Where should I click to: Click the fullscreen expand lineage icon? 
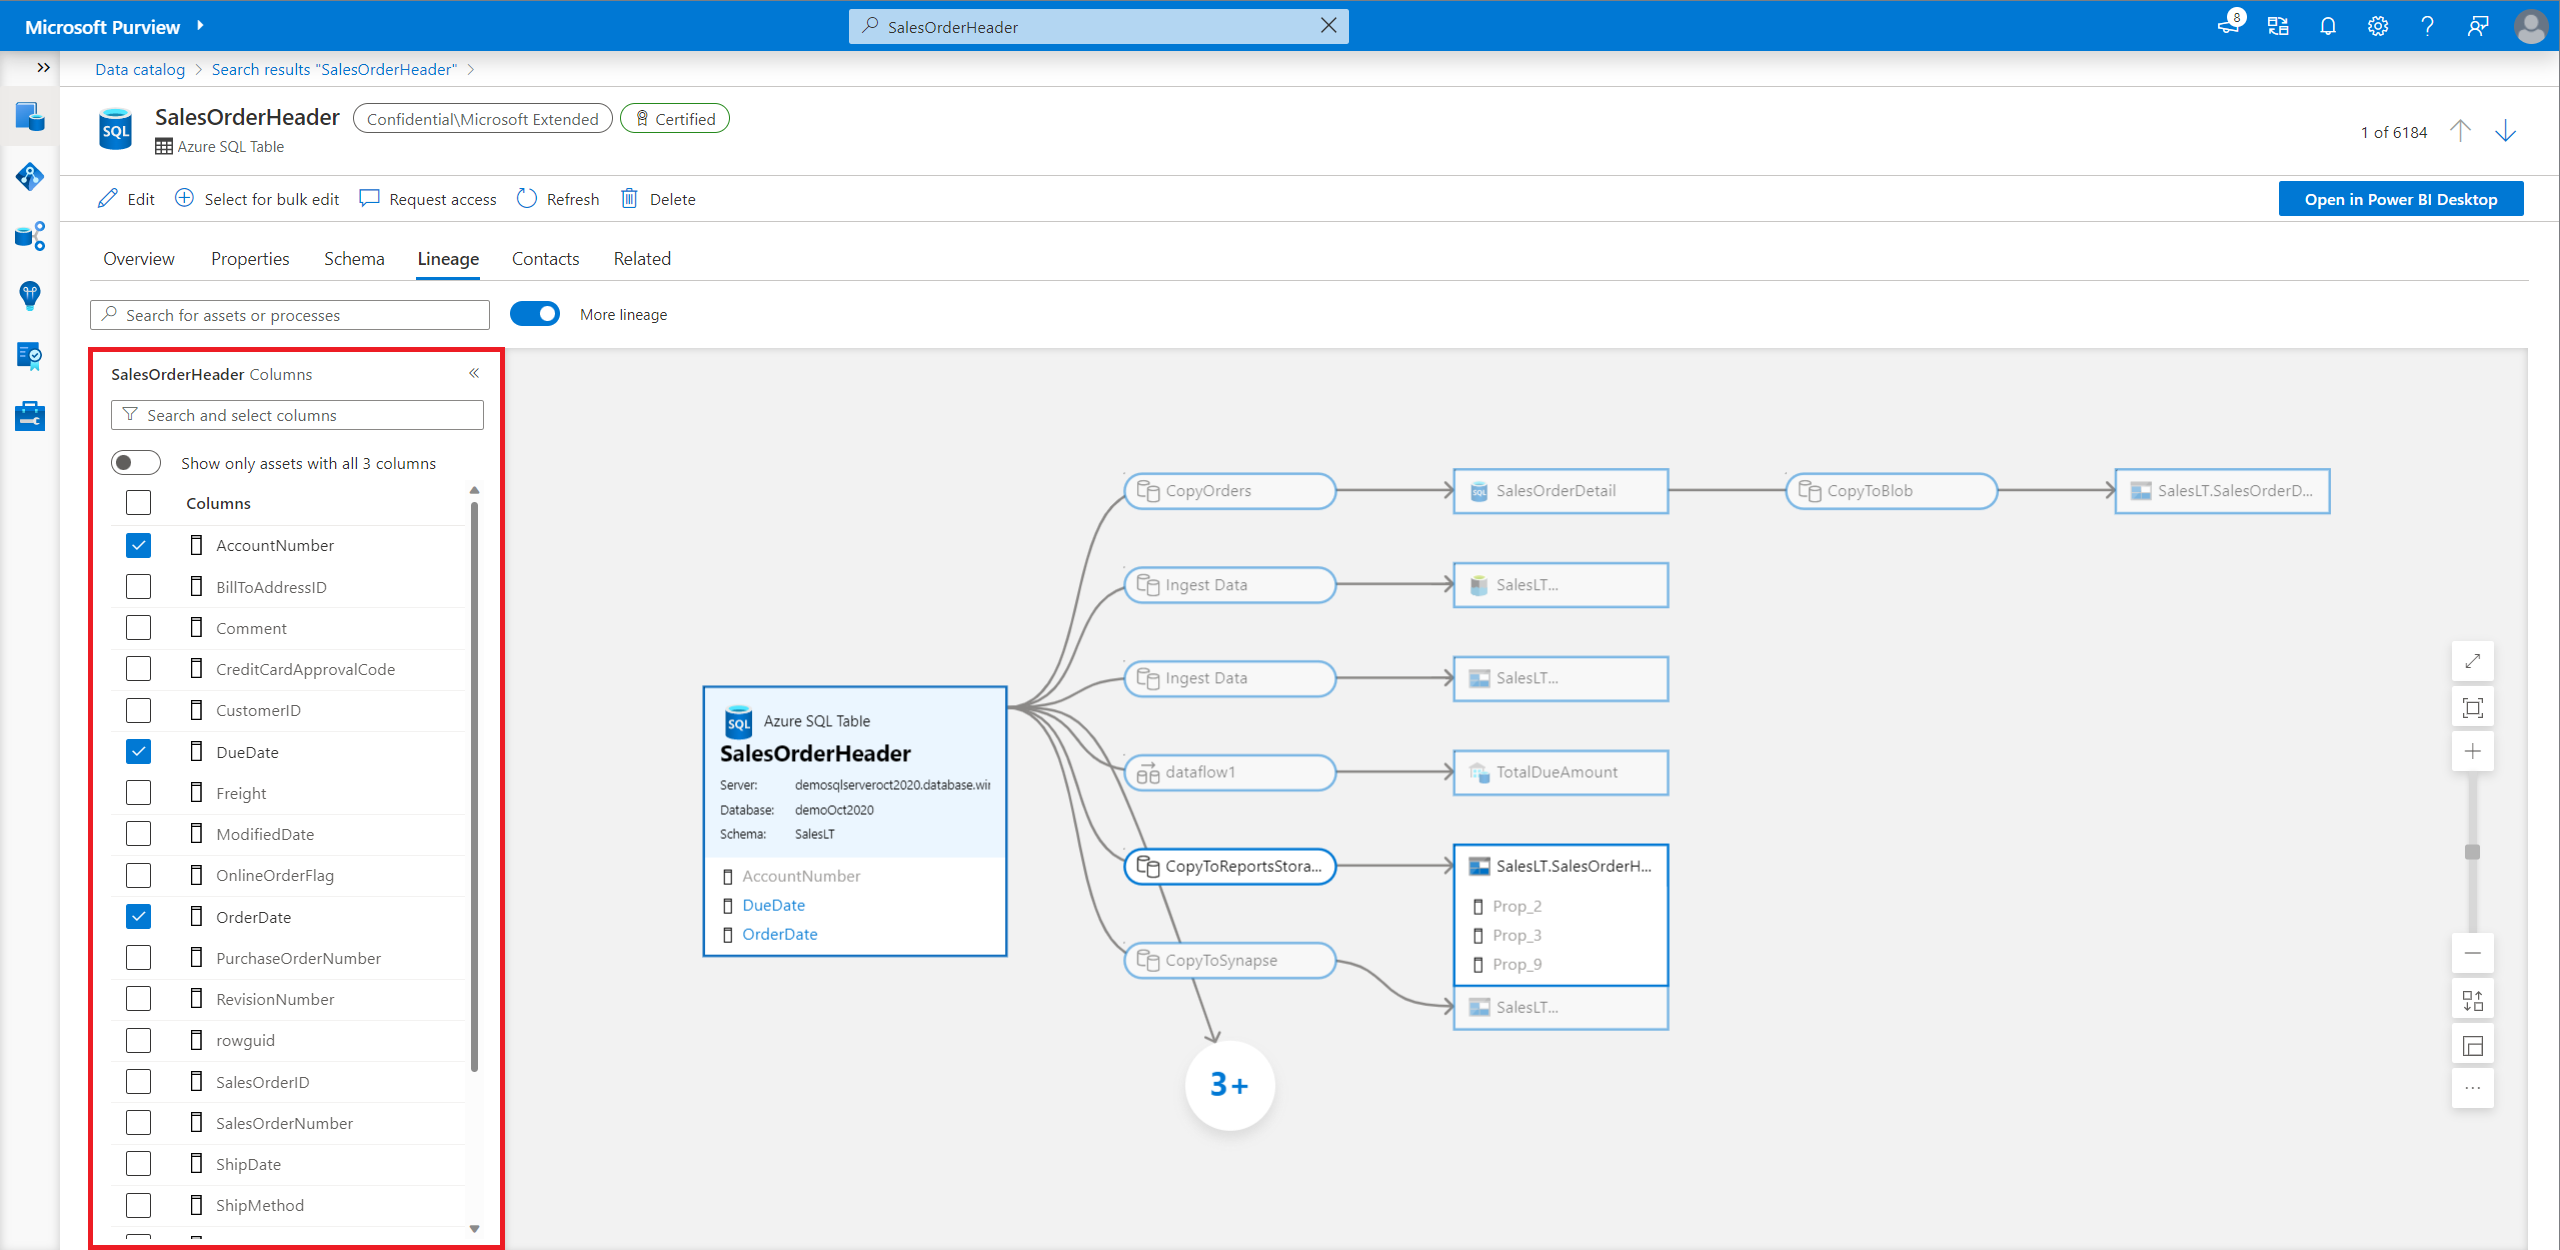pyautogui.click(x=2472, y=661)
